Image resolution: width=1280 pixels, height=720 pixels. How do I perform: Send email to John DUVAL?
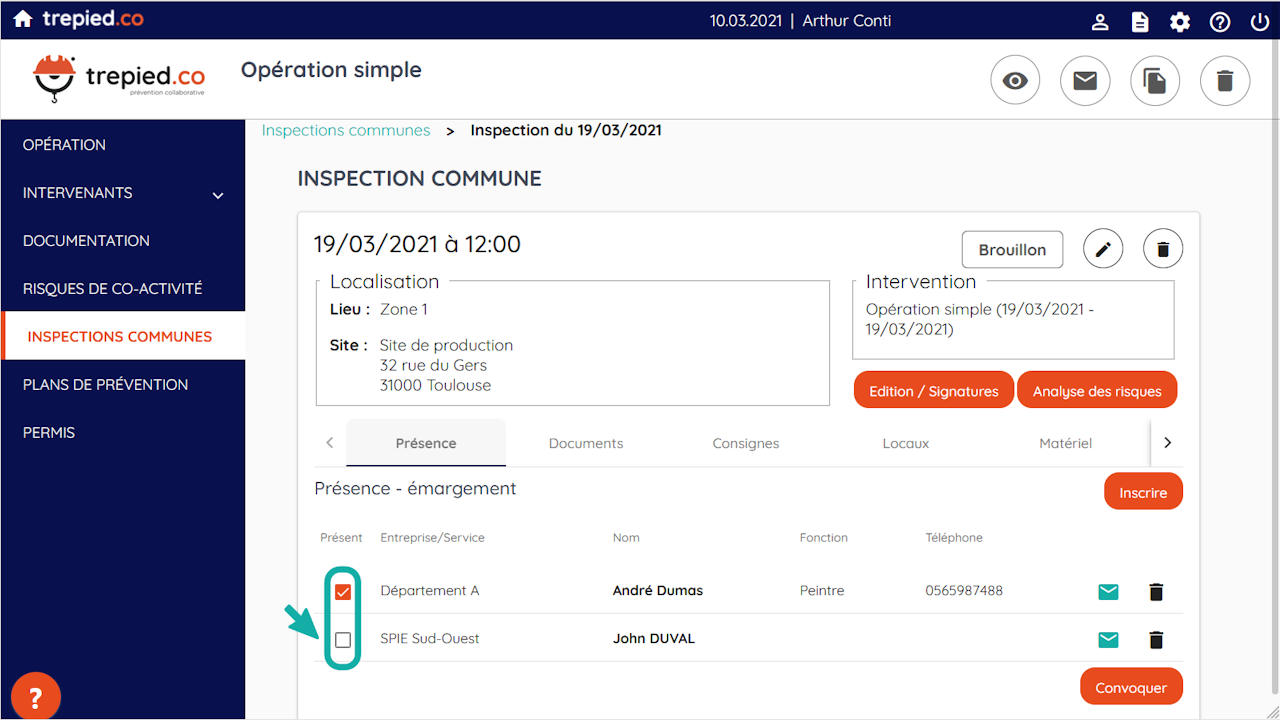click(1108, 640)
